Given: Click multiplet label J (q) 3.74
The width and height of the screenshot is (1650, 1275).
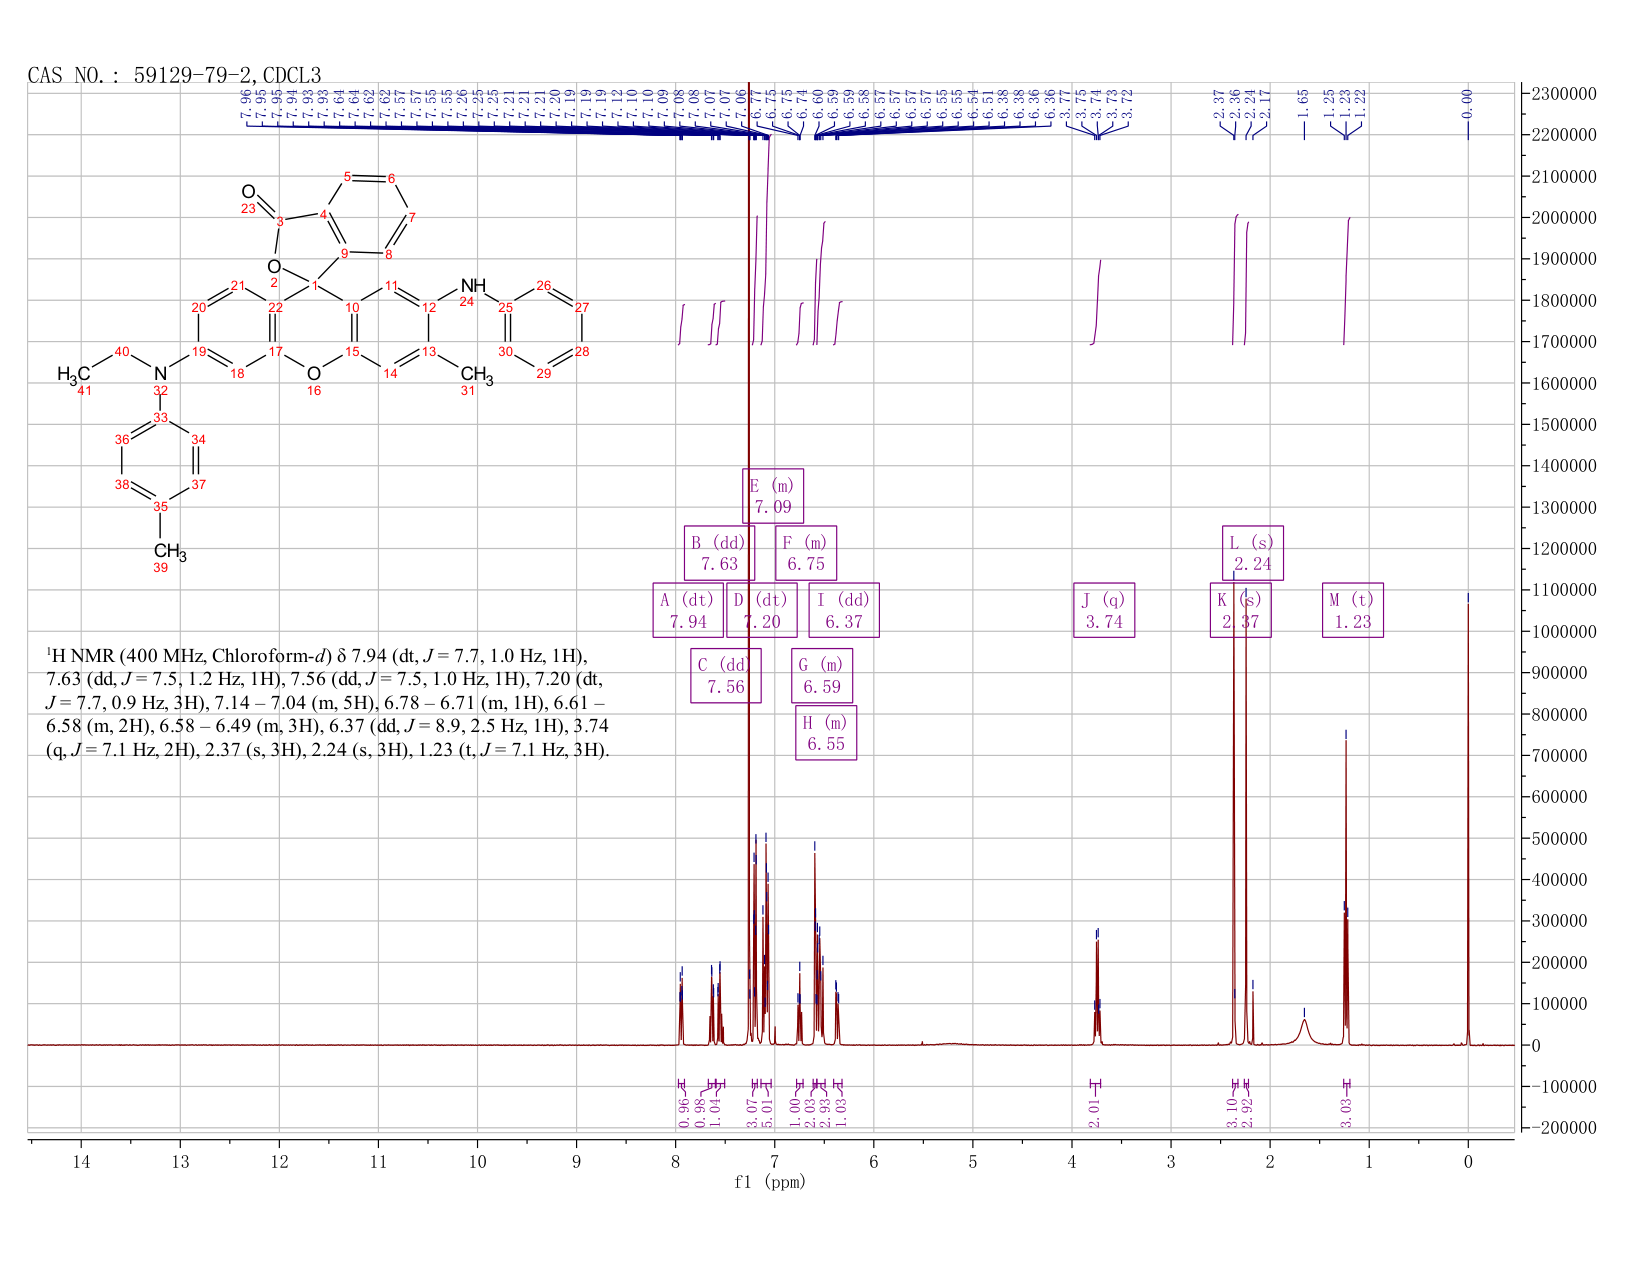Looking at the screenshot, I should point(1104,610).
